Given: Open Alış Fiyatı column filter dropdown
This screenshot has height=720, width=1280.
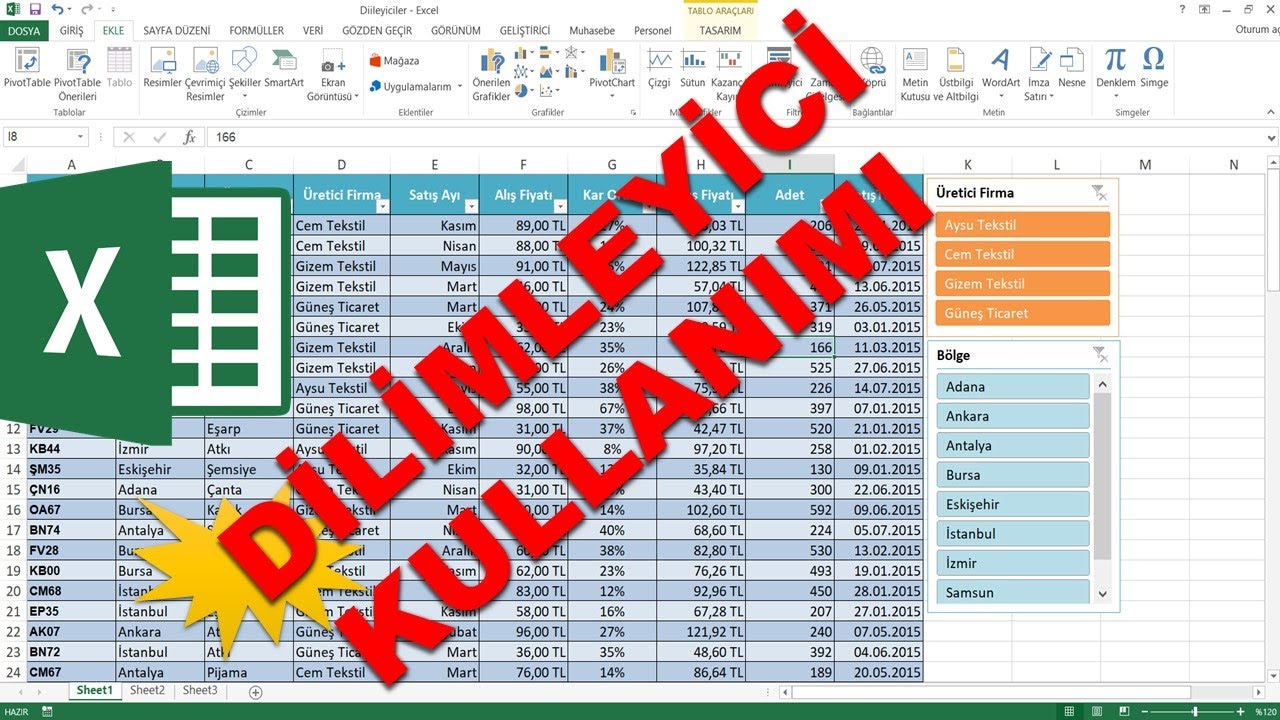Looking at the screenshot, I should pos(559,206).
